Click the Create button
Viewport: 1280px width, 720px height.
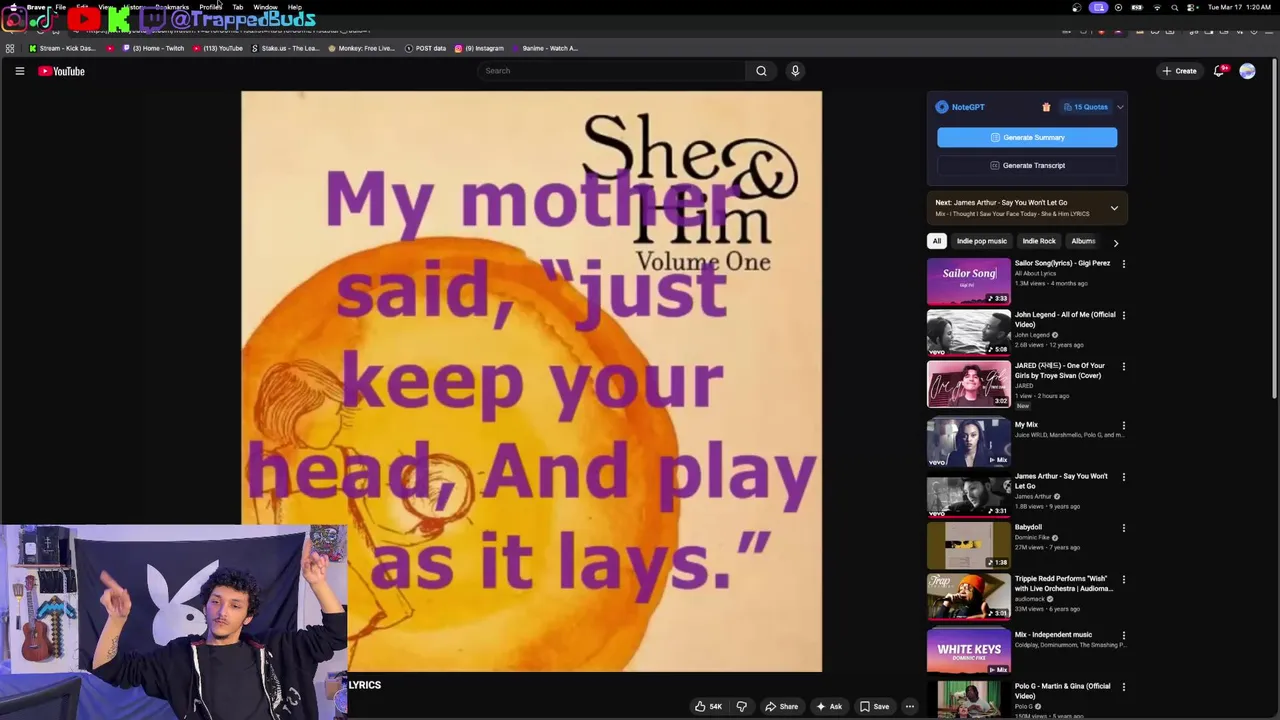pos(1179,71)
